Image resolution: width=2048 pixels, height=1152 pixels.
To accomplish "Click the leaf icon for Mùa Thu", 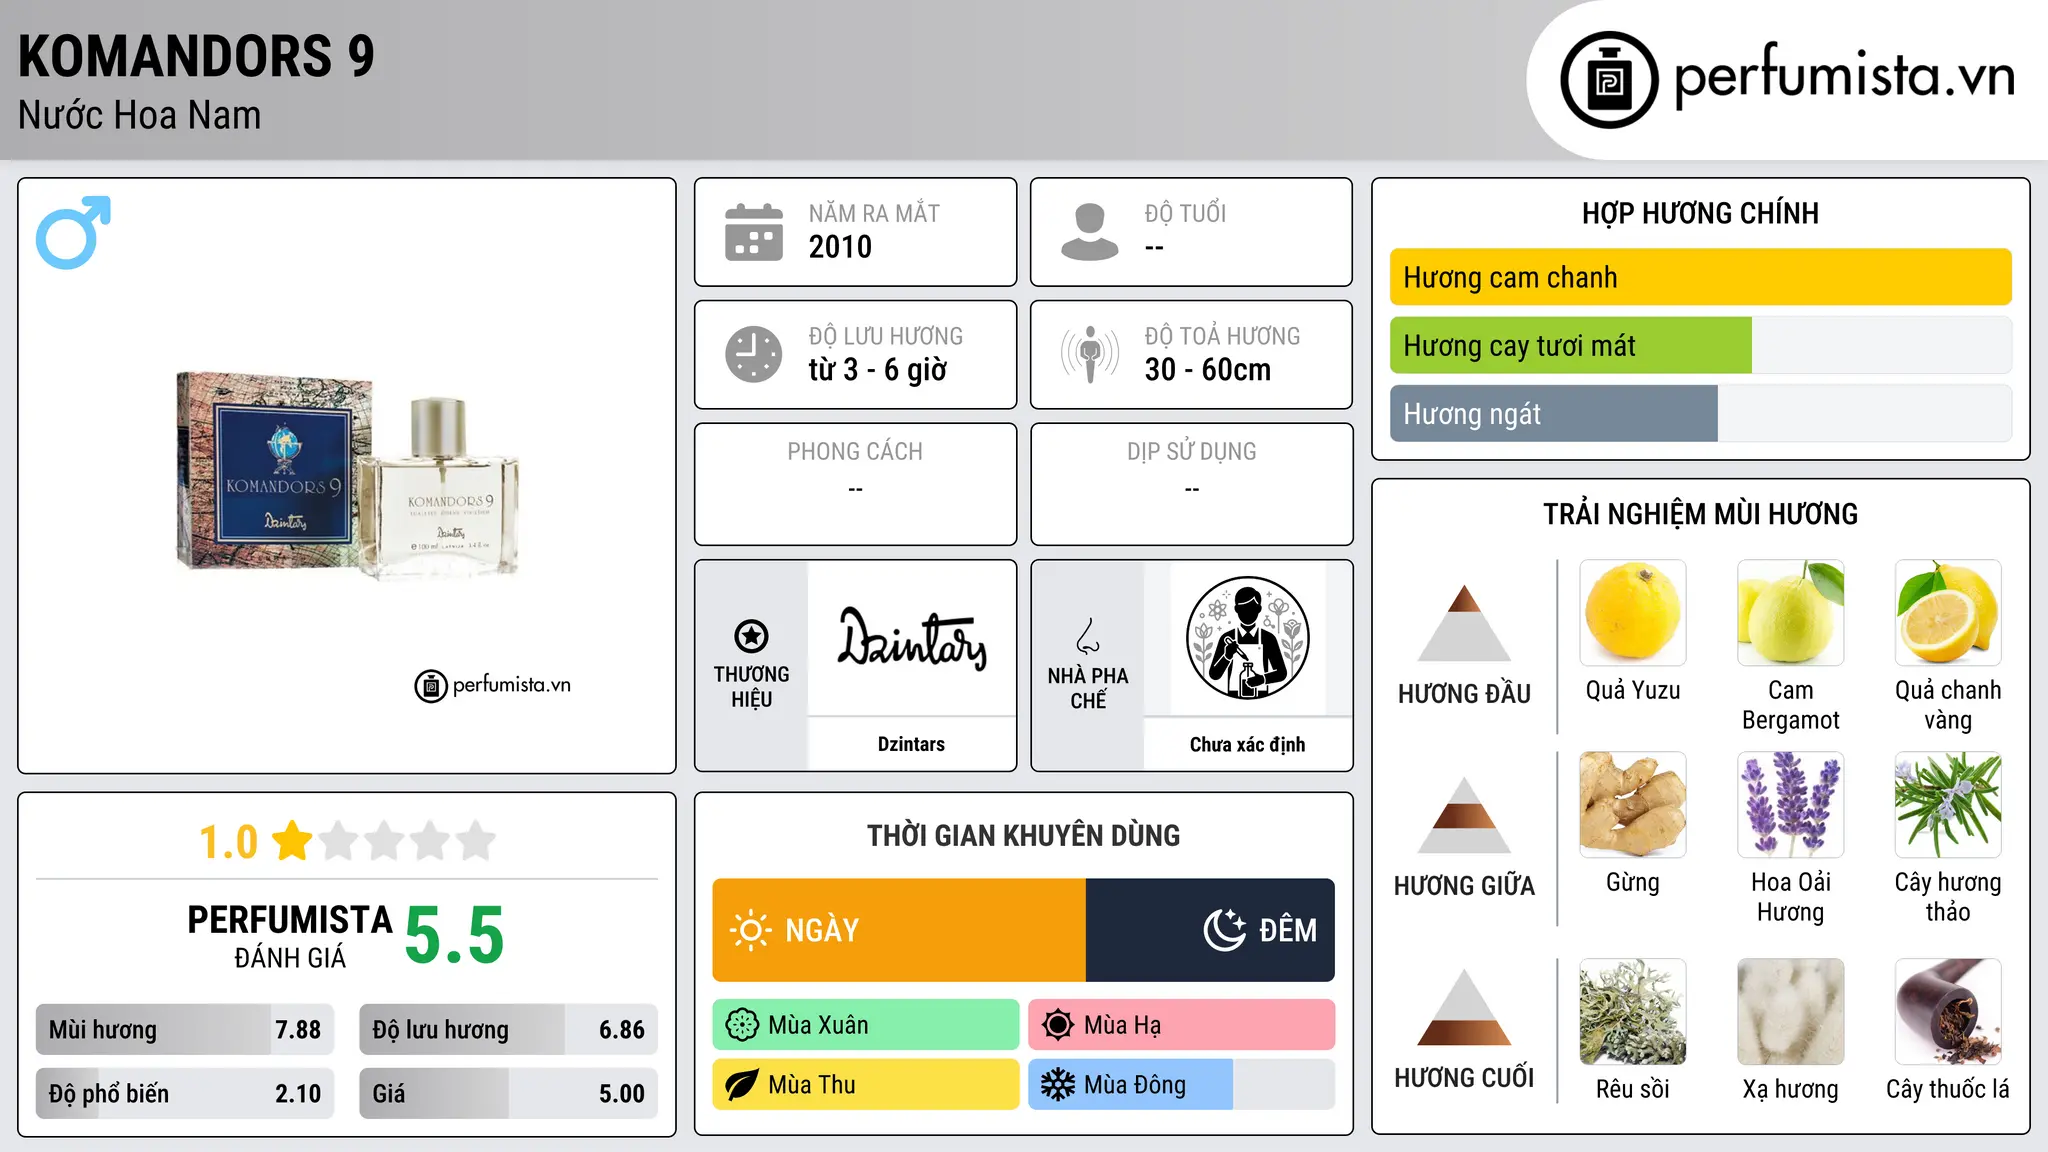I will point(742,1085).
